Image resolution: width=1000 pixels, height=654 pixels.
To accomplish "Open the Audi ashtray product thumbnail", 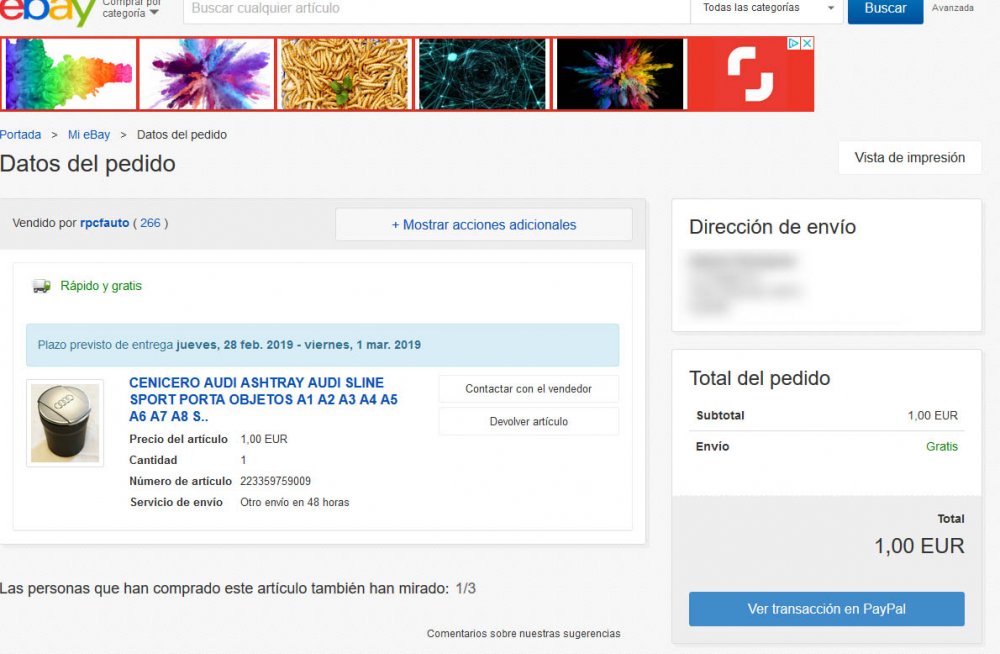I will [65, 423].
